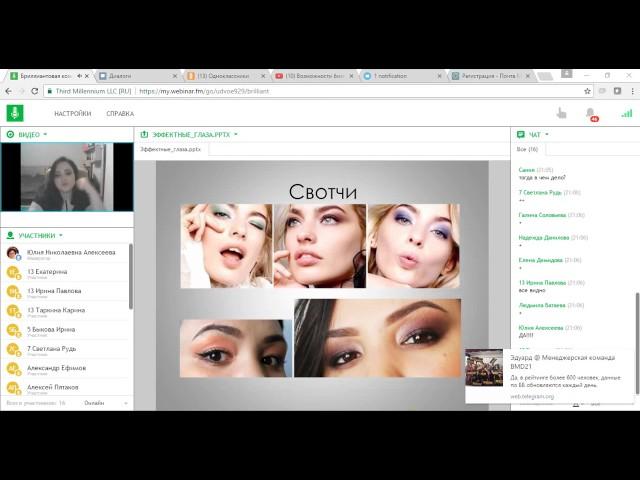Image resolution: width=640 pixels, height=480 pixels.
Task: Toggle the green microphone button
Action: click(x=15, y=113)
